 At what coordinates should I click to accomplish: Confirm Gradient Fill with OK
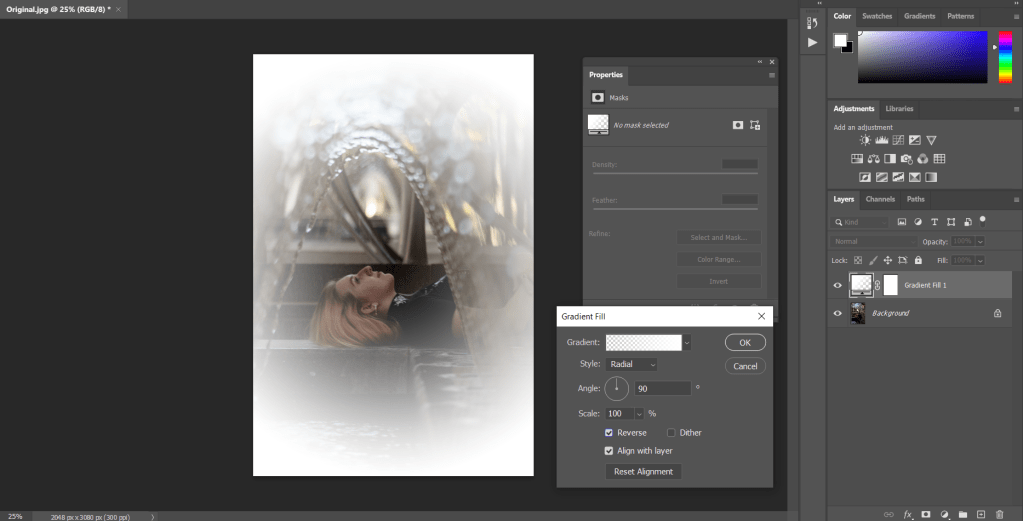coord(744,343)
